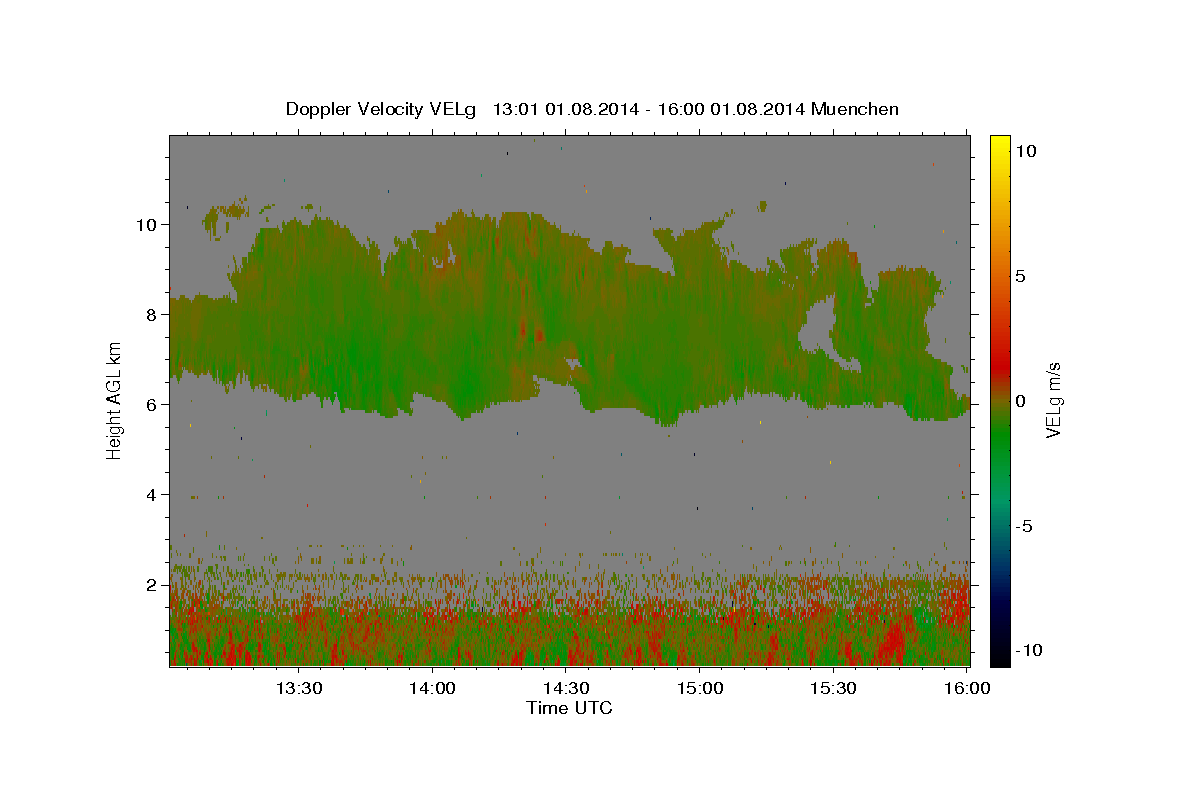Screen dimensions: 1200x800
Task: Click the 10 km height tick label
Action: (x=145, y=225)
